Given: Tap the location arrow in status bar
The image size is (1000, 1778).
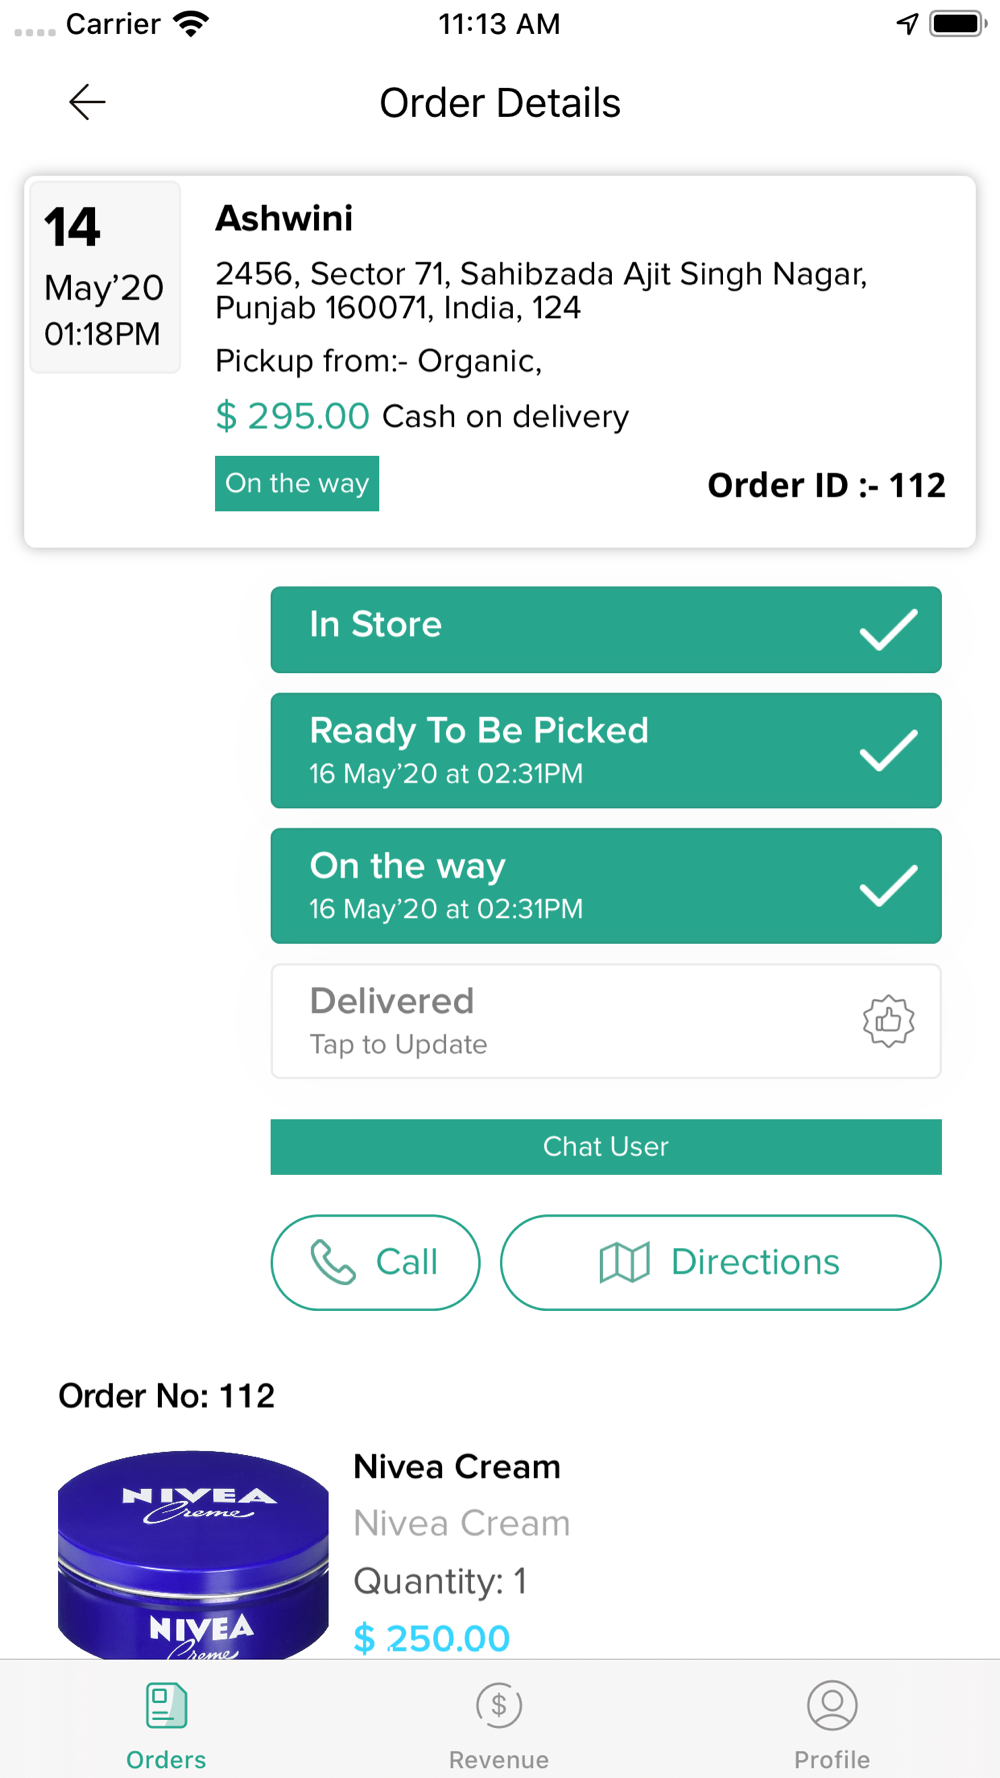Looking at the screenshot, I should (x=907, y=24).
